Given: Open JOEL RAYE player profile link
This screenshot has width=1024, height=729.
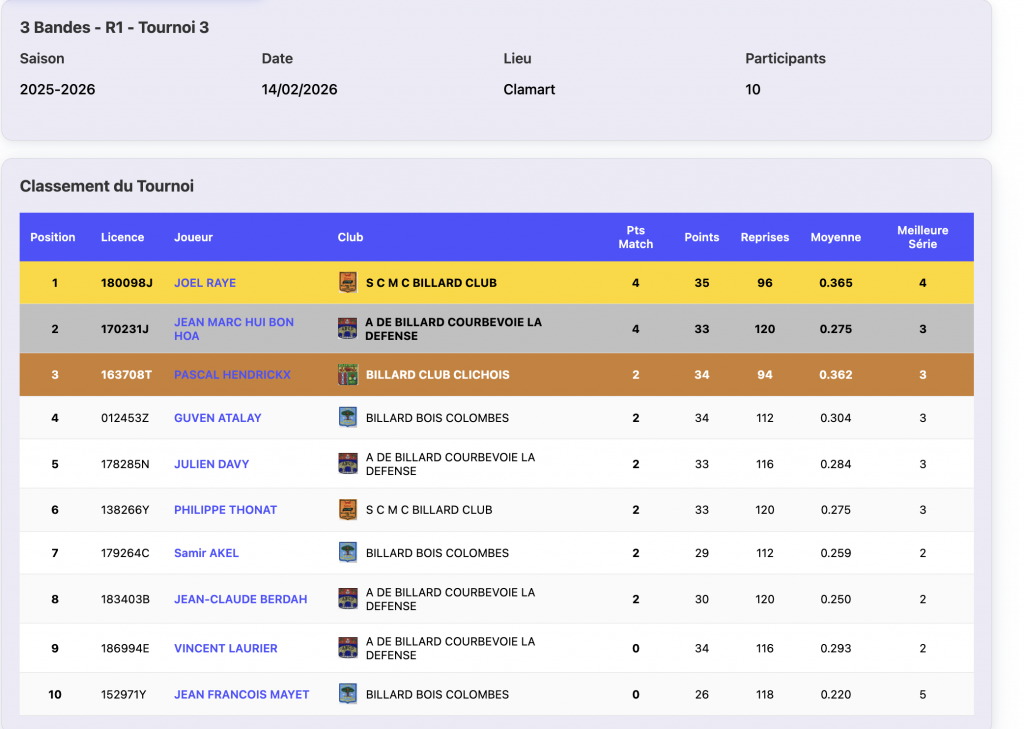Looking at the screenshot, I should (x=205, y=283).
